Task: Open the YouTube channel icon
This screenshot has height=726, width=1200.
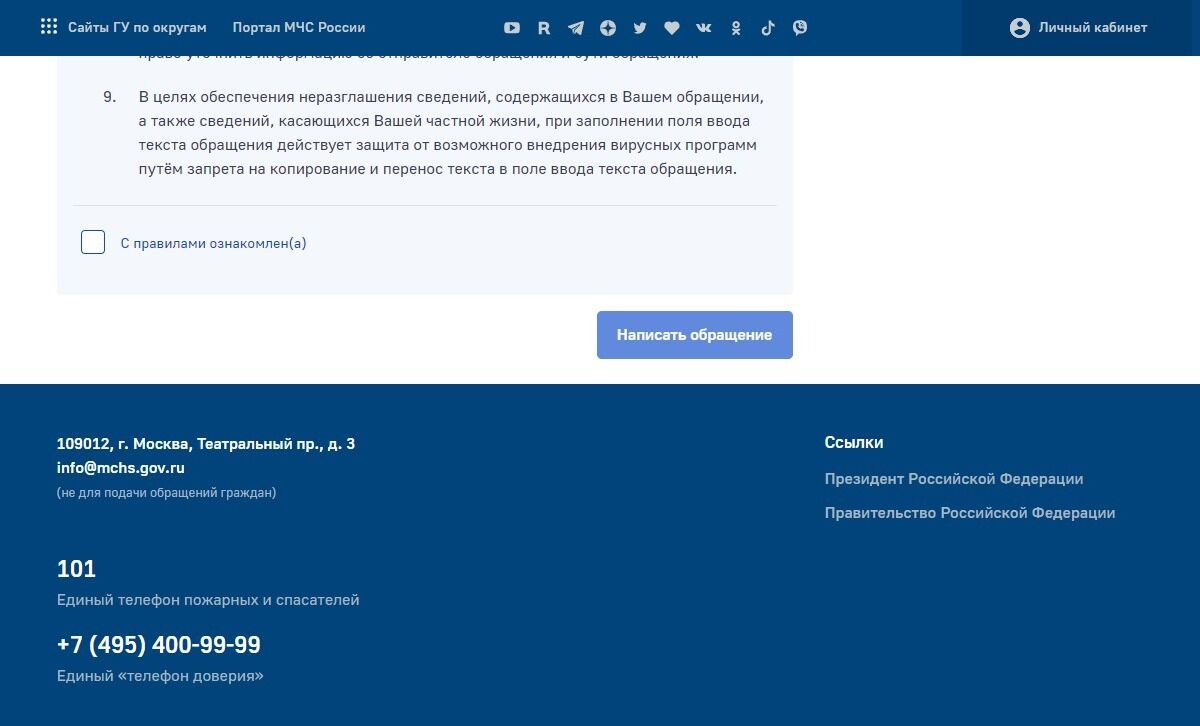Action: [x=512, y=28]
